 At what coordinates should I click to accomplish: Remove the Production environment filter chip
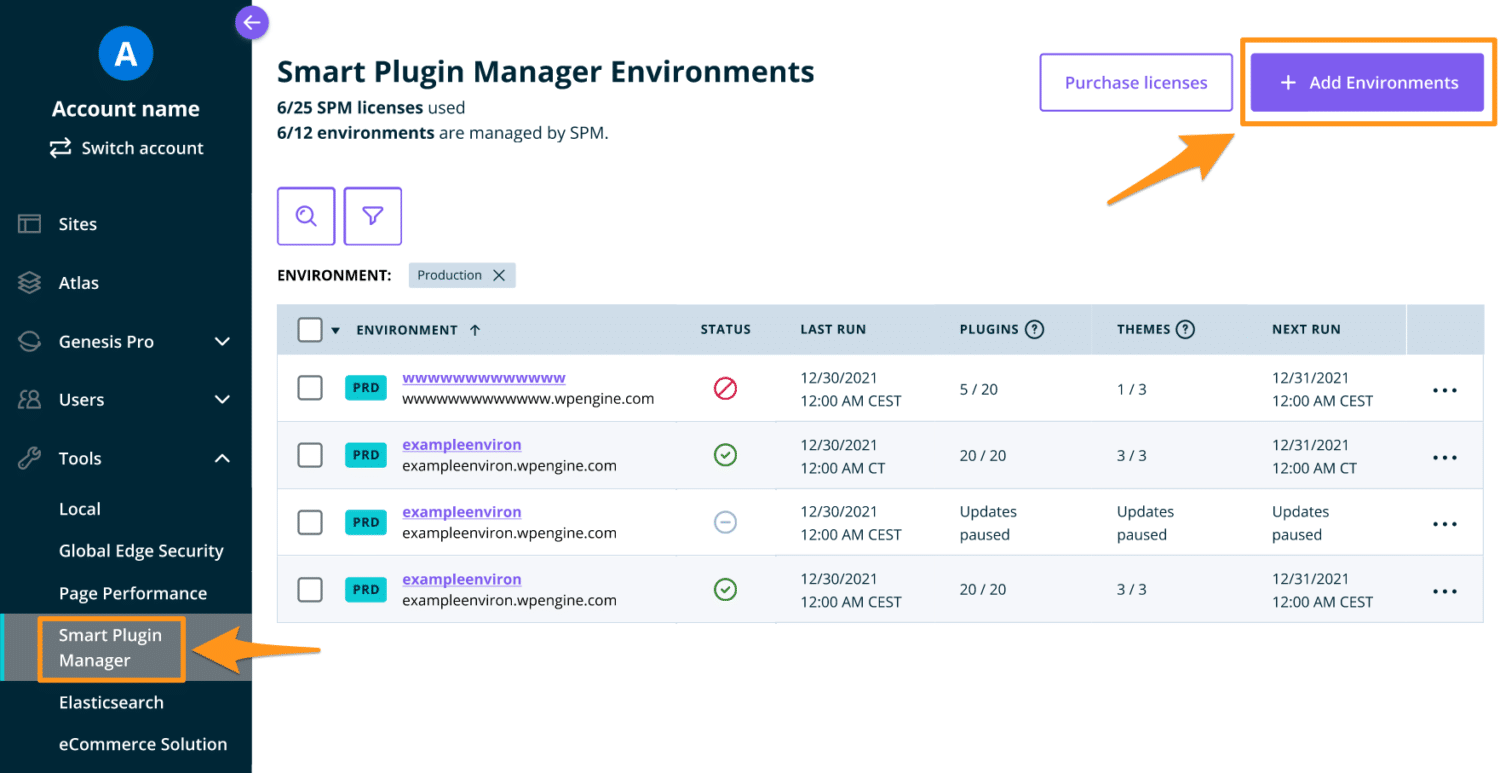[500, 275]
